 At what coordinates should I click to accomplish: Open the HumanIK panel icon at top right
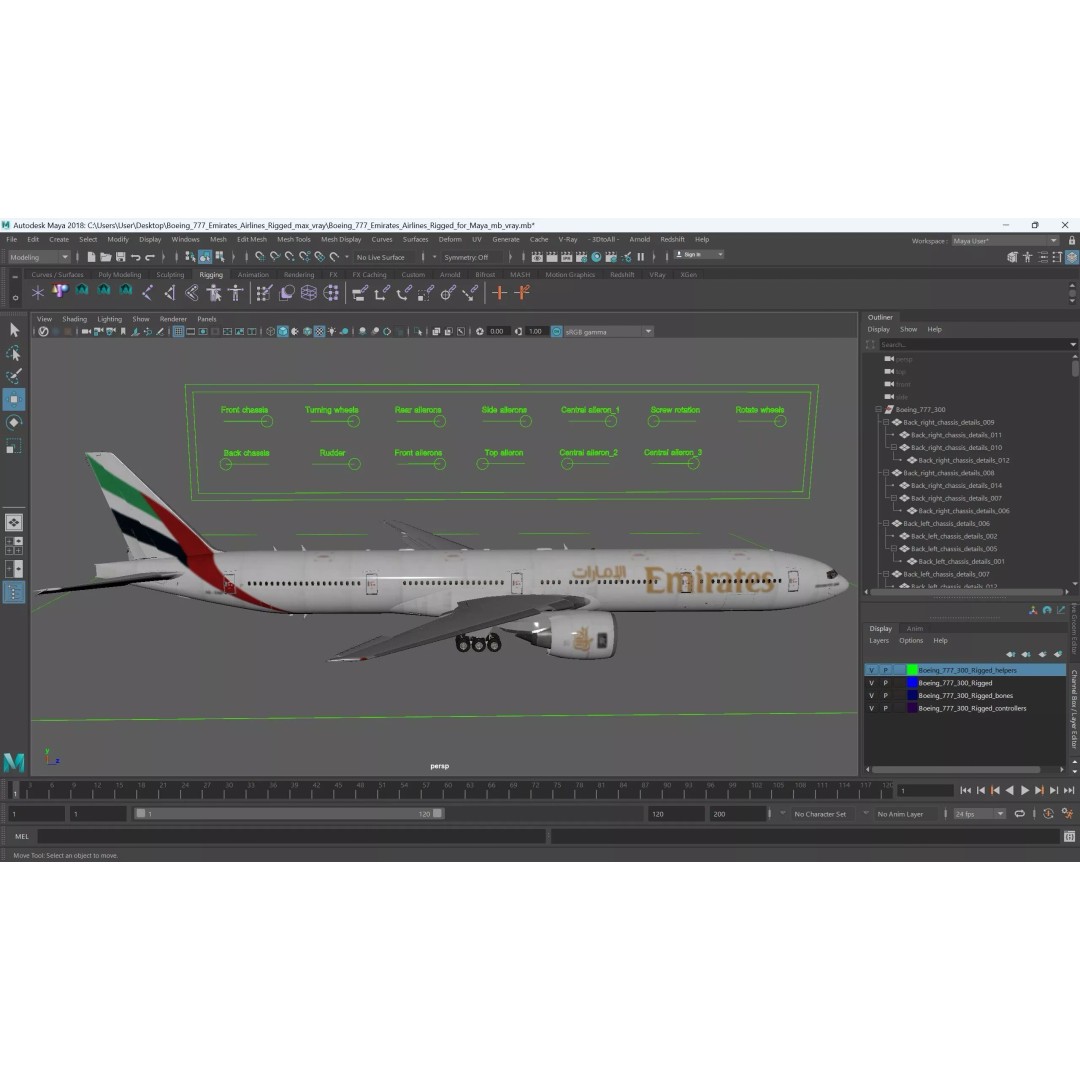[x=1027, y=257]
